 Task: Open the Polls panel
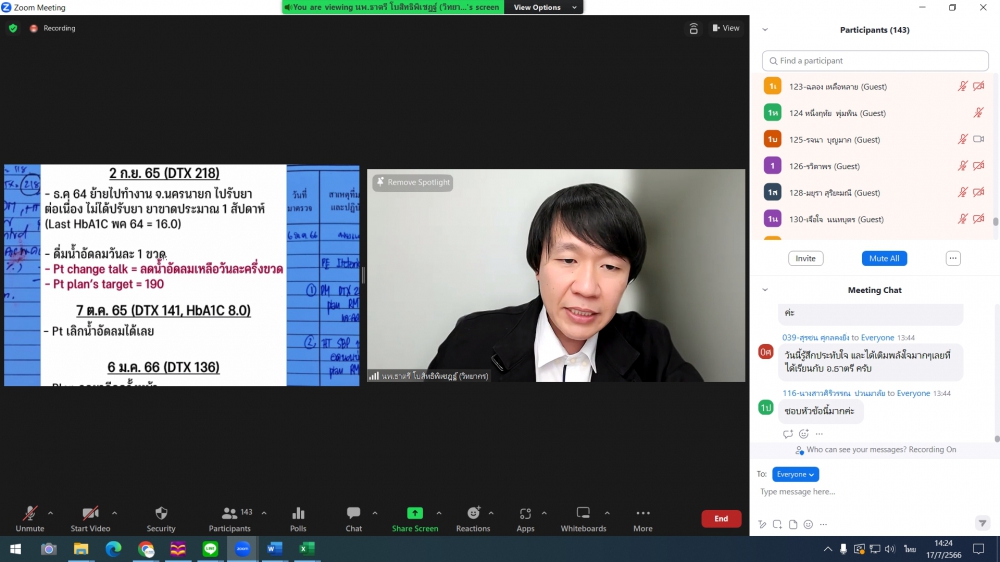pyautogui.click(x=298, y=518)
